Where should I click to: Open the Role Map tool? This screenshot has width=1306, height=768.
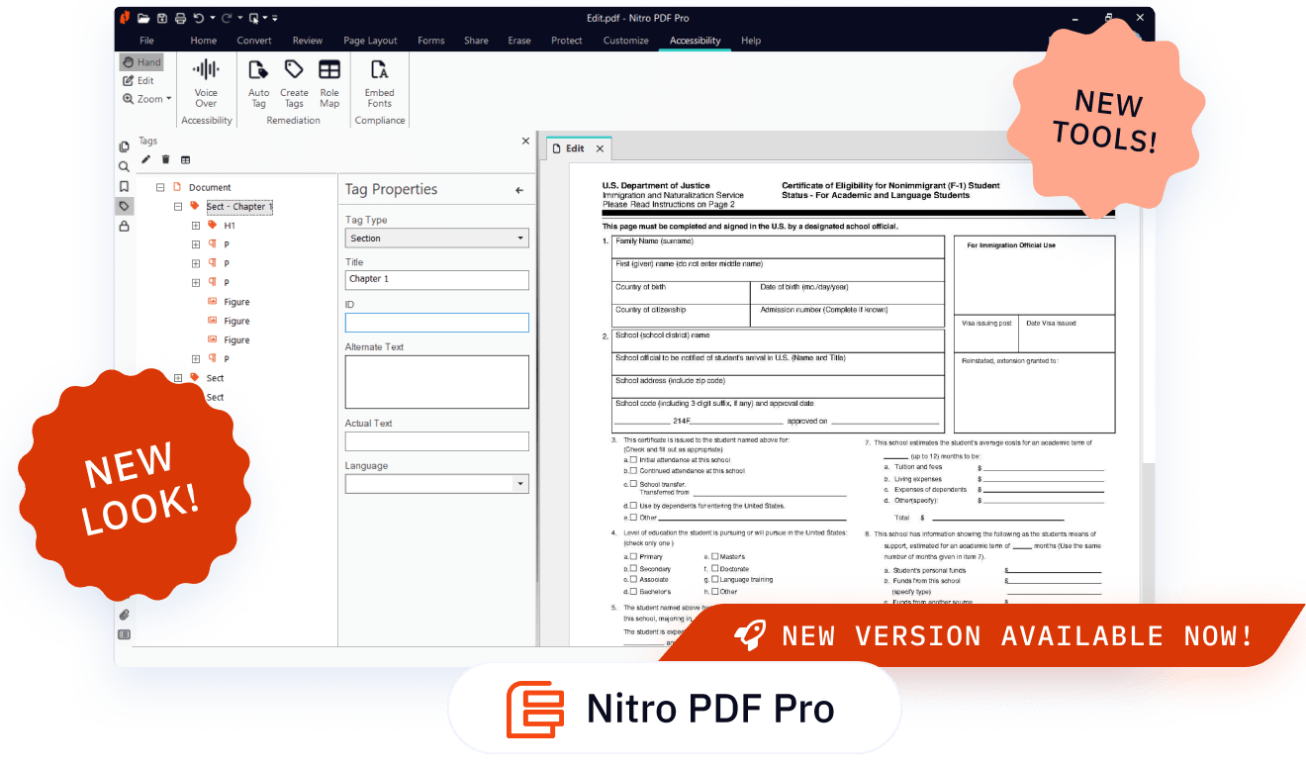(329, 82)
